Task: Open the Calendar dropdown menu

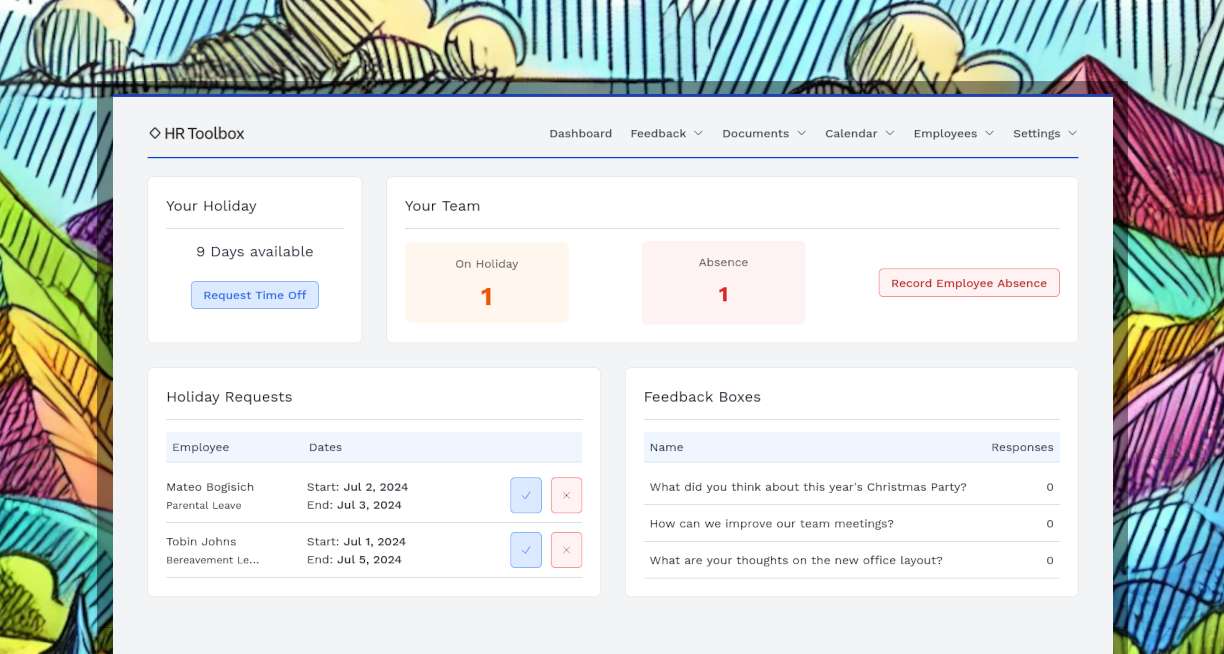Action: click(860, 133)
